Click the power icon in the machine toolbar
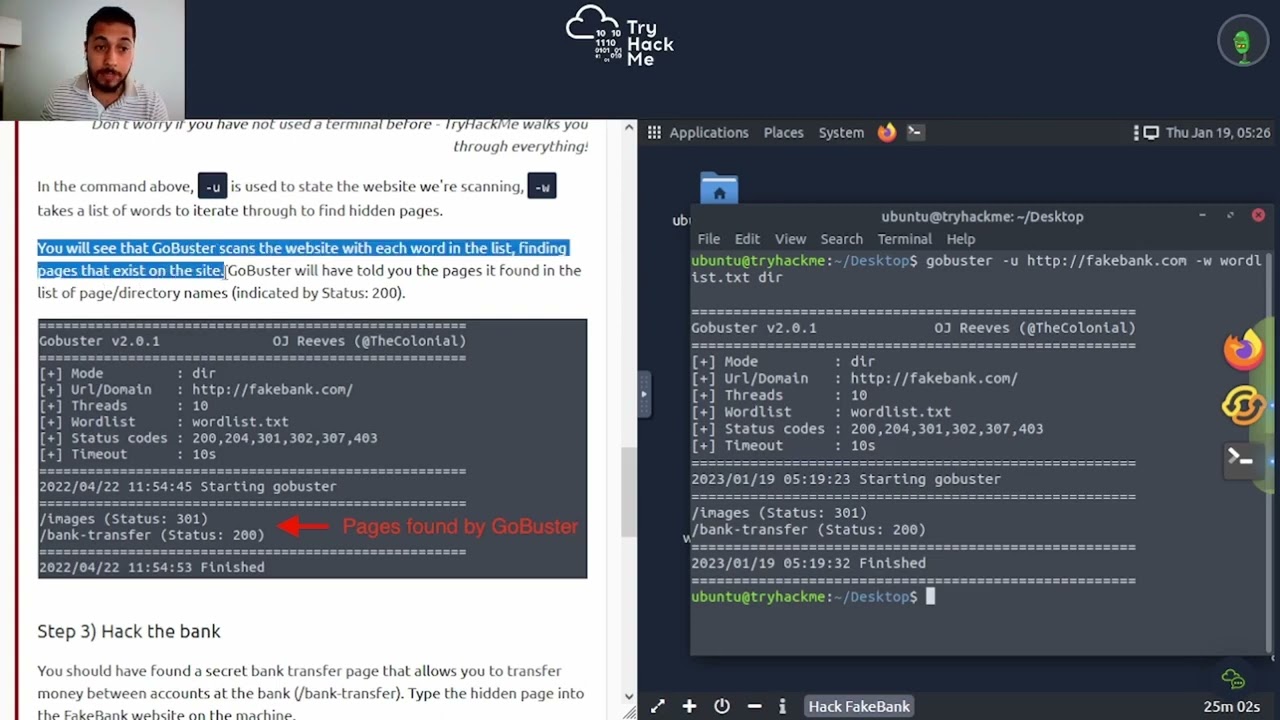Screen dimensions: 1280x720 pos(722,706)
